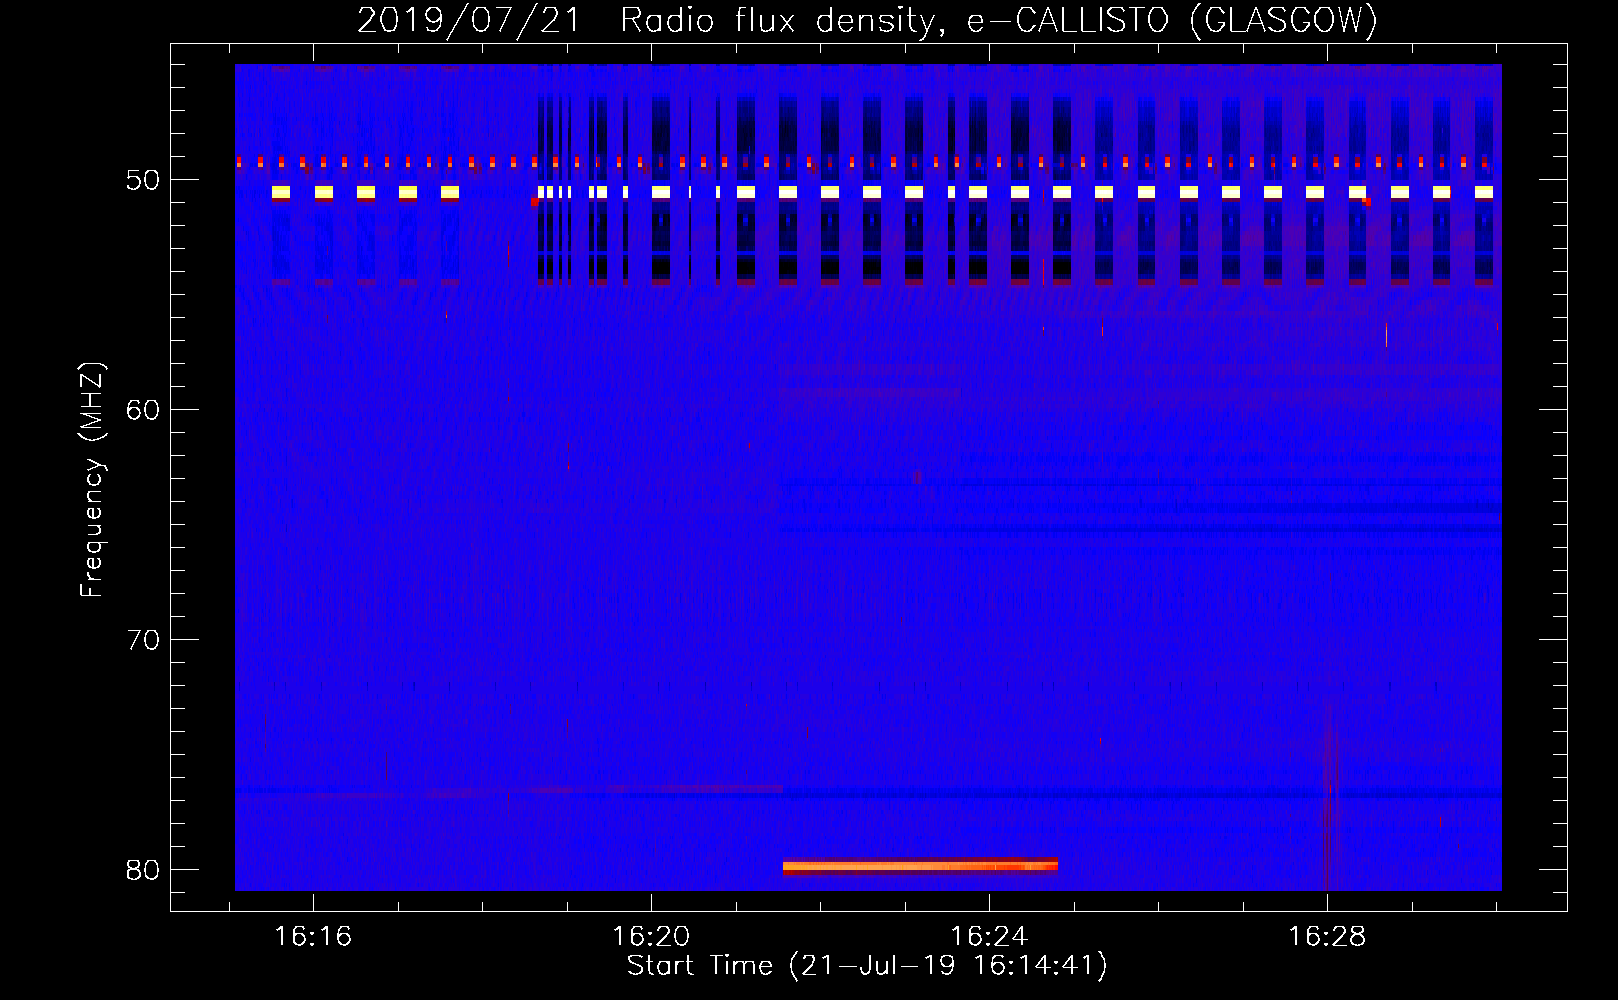Click the 16:28 time tick label
Viewport: 1618px width, 1000px height.
tap(1327, 937)
